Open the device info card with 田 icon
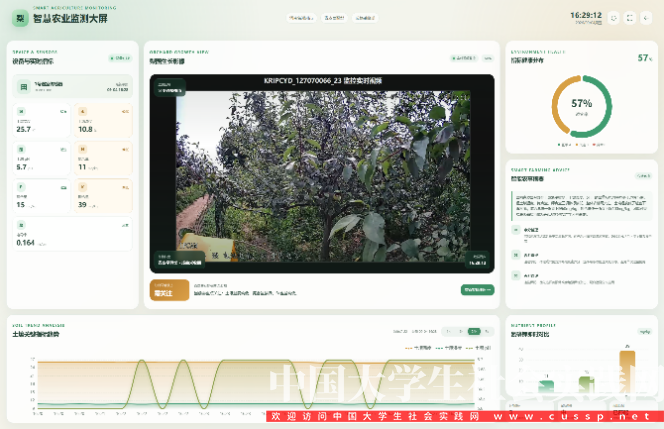 coord(72,86)
